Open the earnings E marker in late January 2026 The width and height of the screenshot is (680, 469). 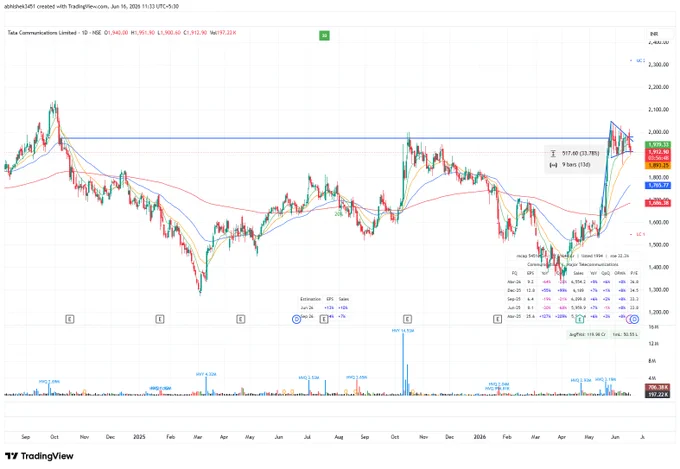coord(497,319)
